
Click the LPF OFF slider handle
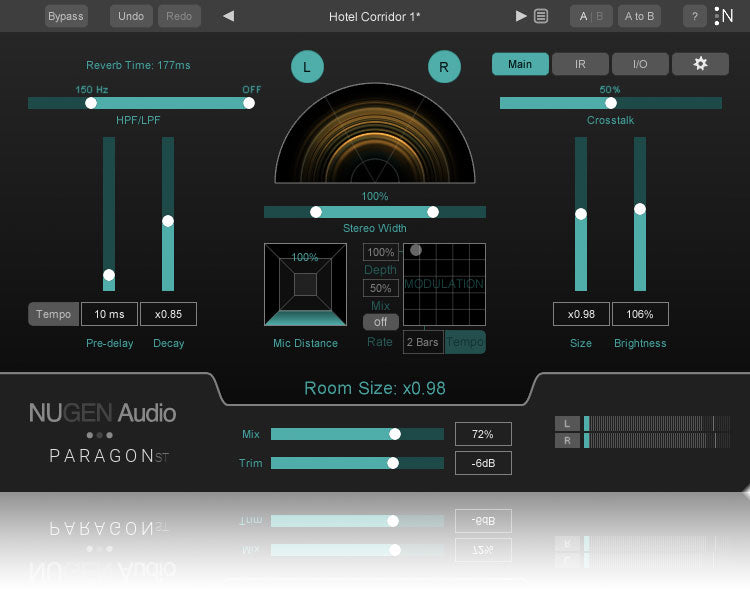tap(249, 103)
